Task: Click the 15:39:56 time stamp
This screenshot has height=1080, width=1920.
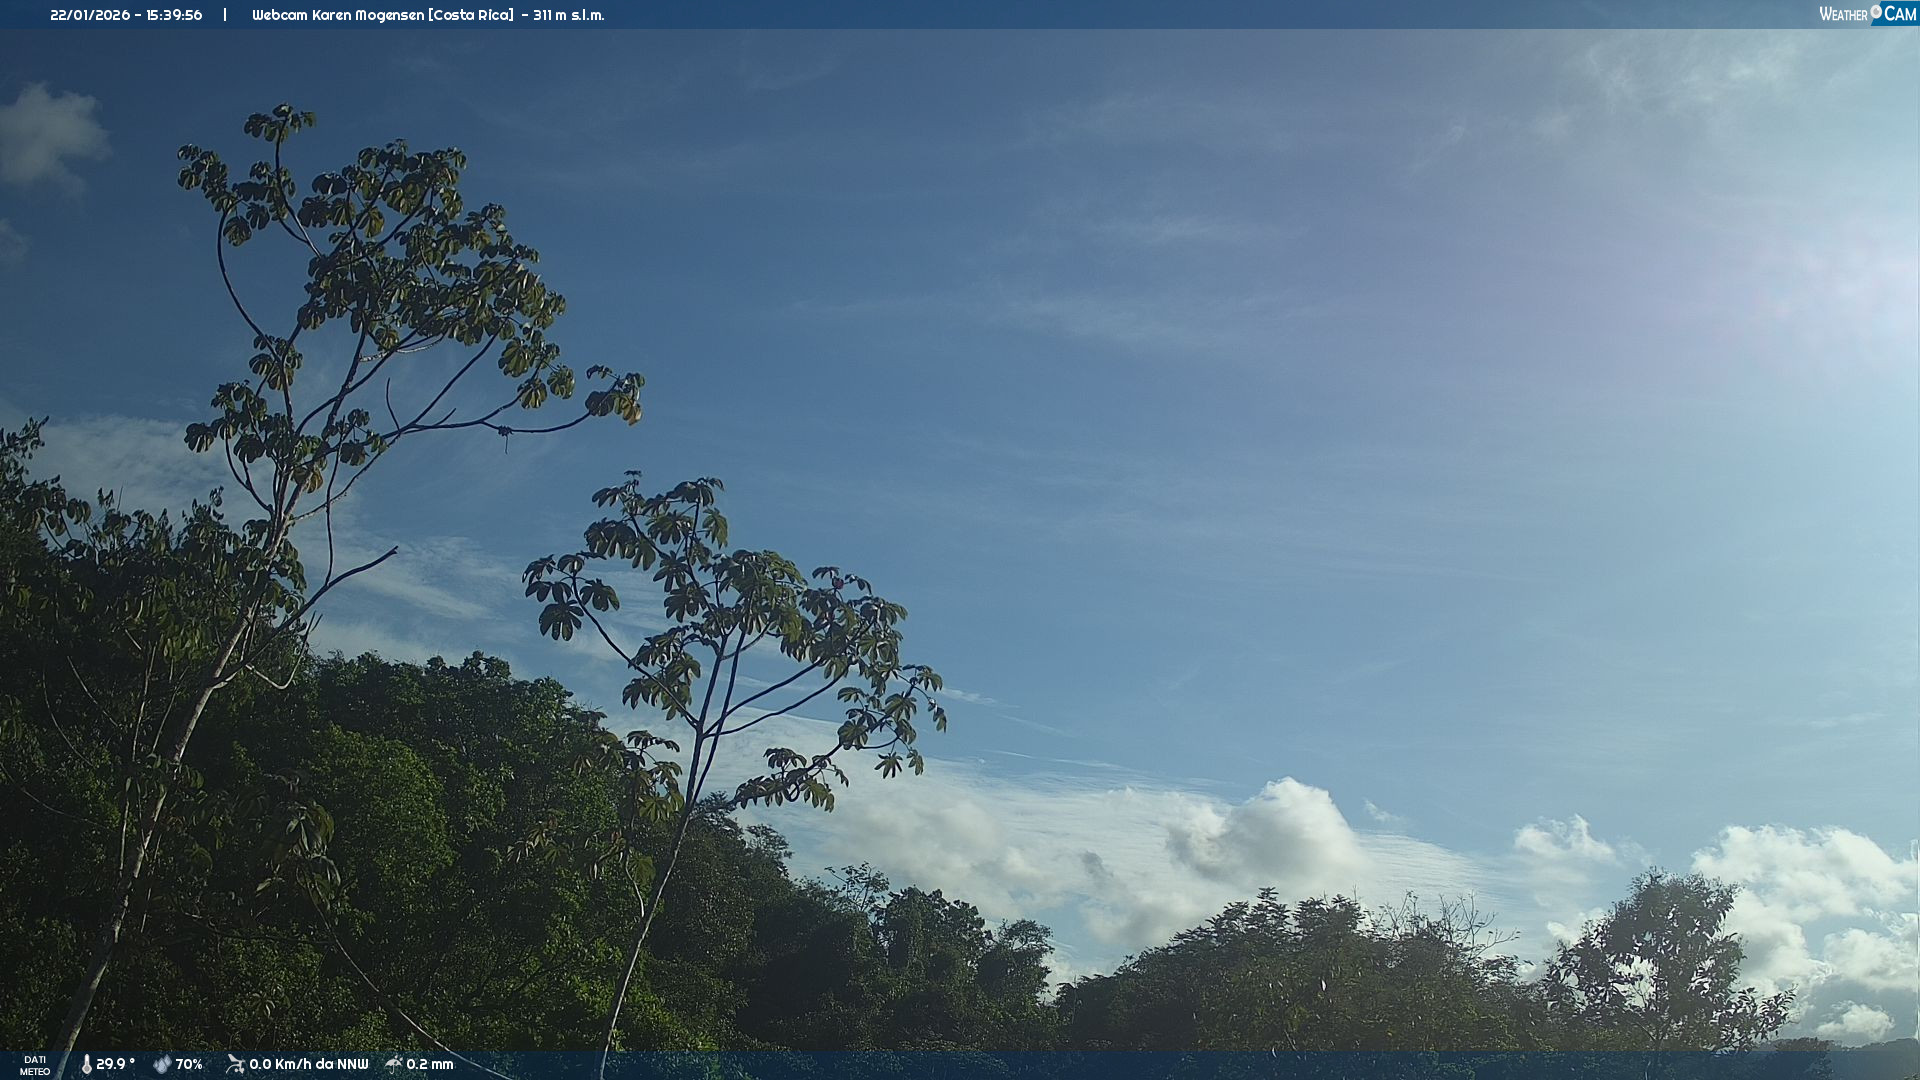Action: [x=174, y=15]
